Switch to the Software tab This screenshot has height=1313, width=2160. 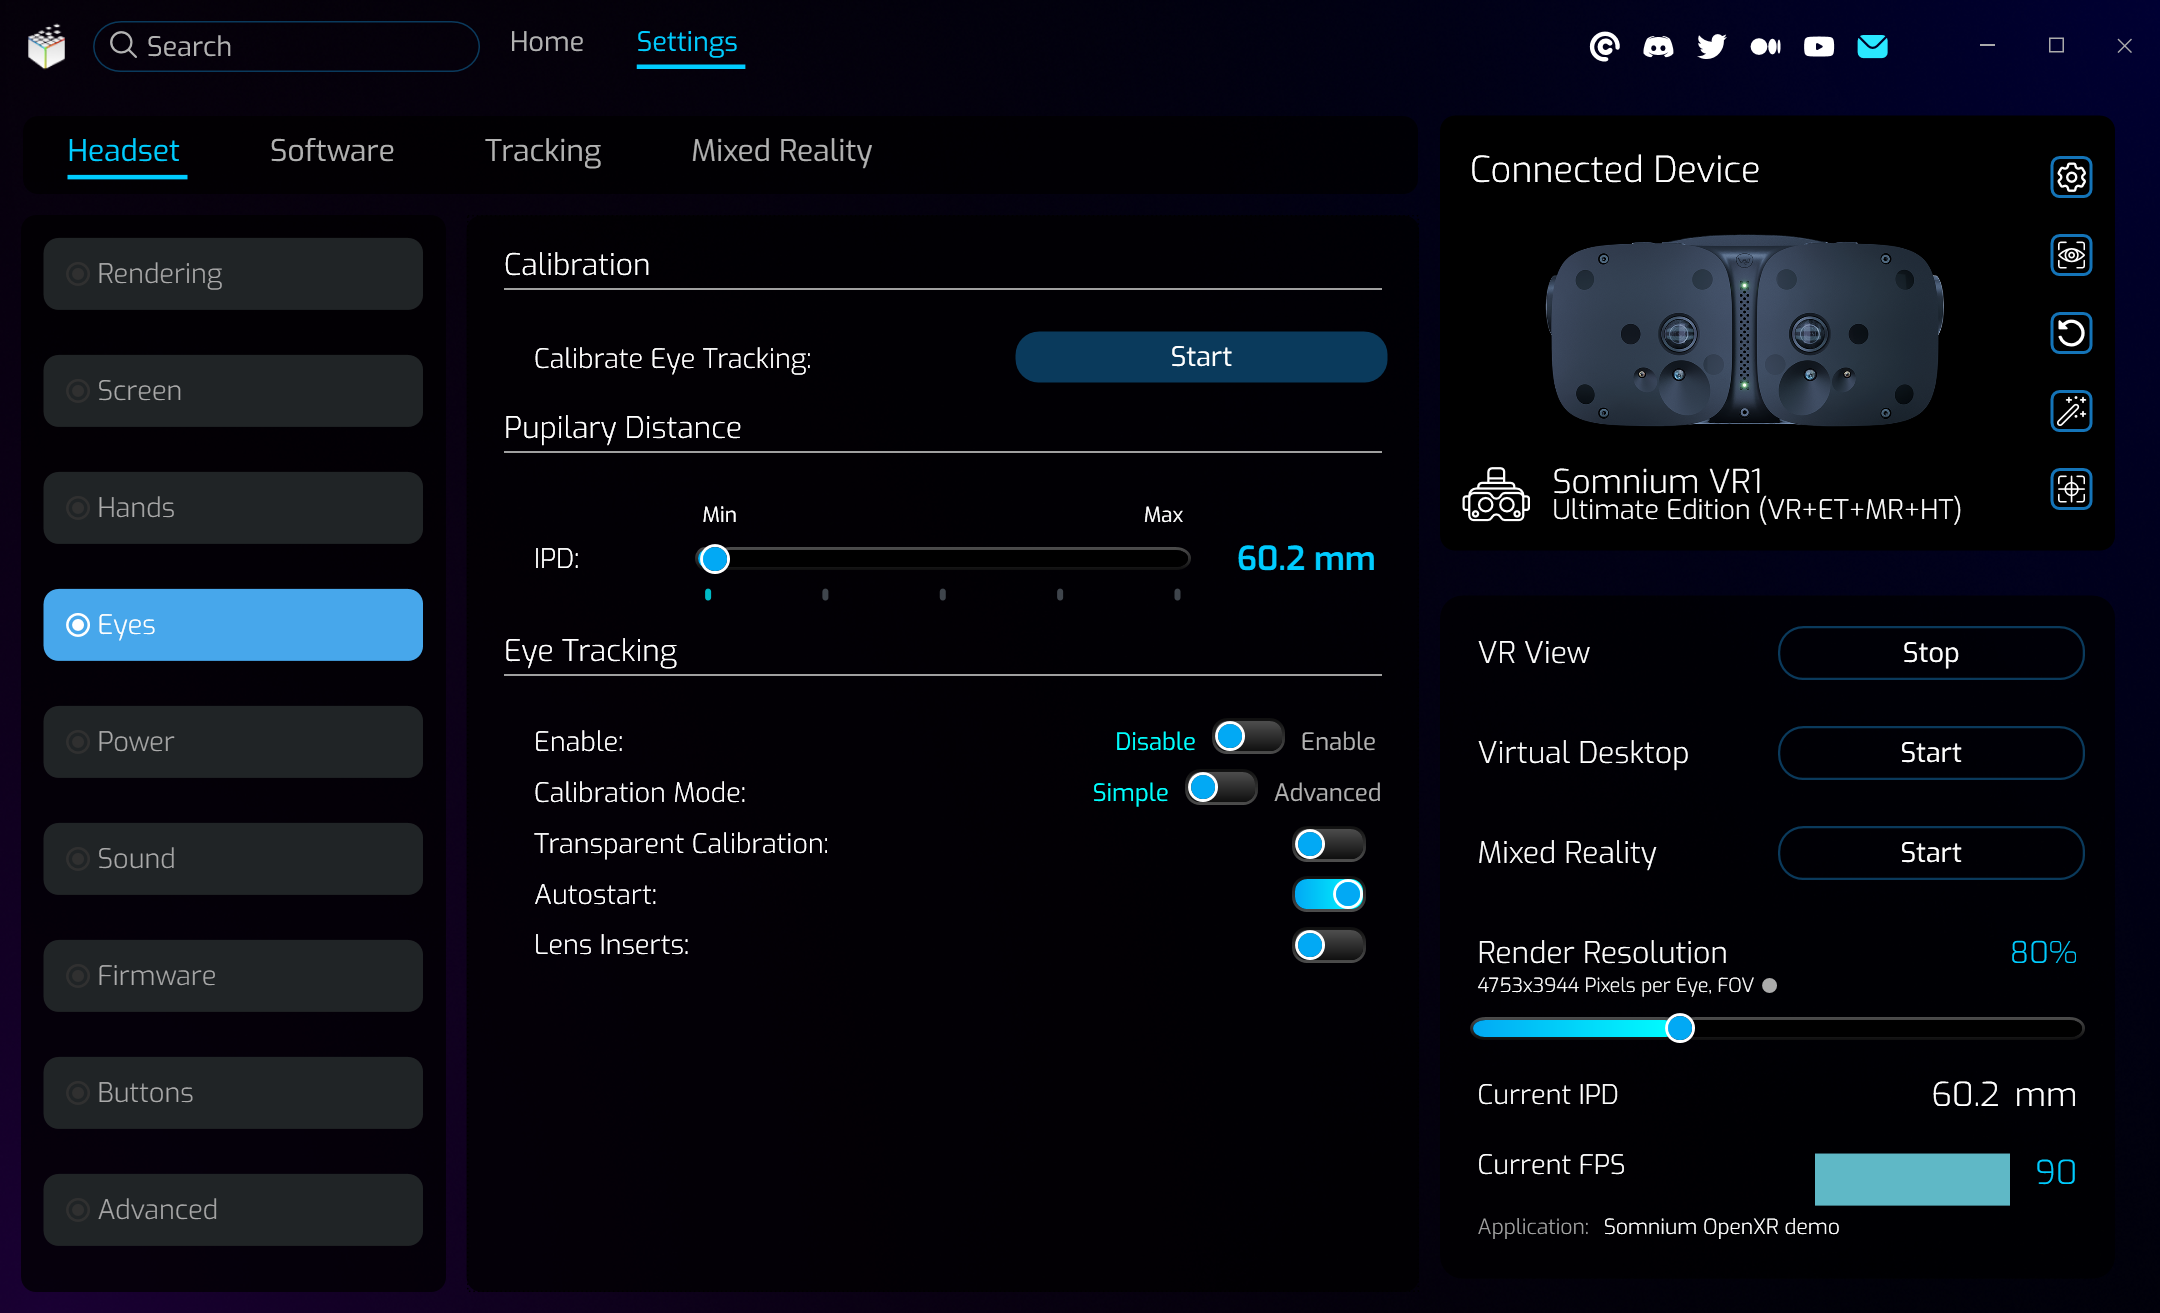tap(332, 151)
